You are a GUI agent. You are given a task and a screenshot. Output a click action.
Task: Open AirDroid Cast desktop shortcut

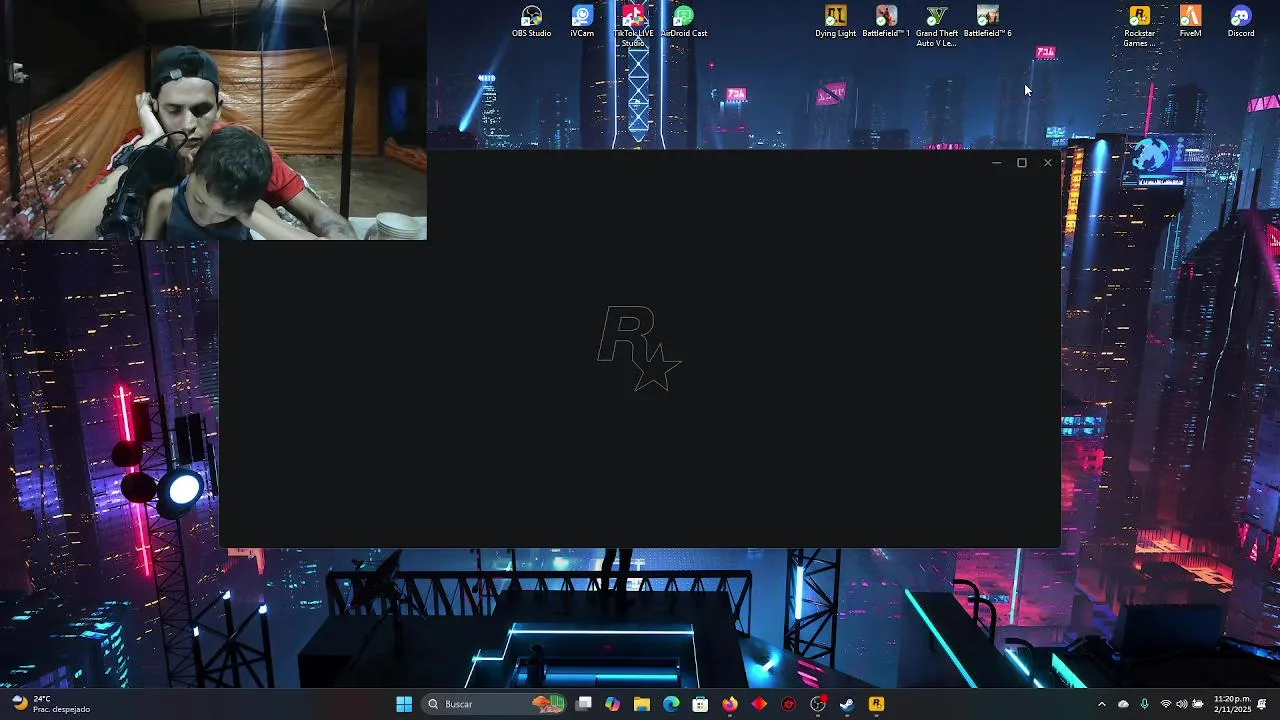point(684,21)
